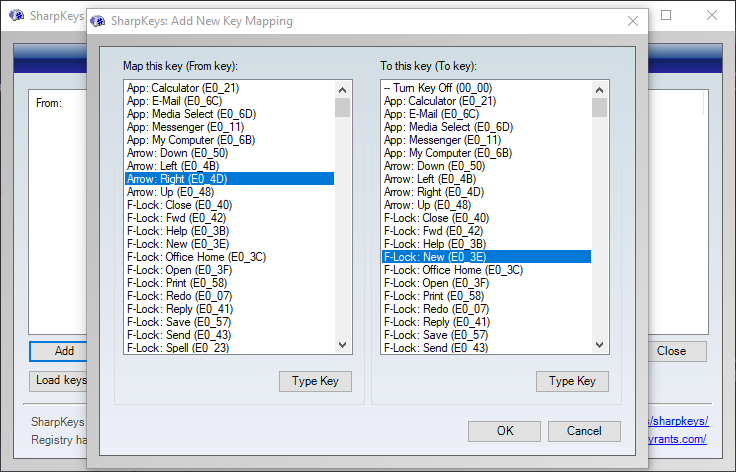Select F-Lock: Reply in From key list

(x=230, y=309)
